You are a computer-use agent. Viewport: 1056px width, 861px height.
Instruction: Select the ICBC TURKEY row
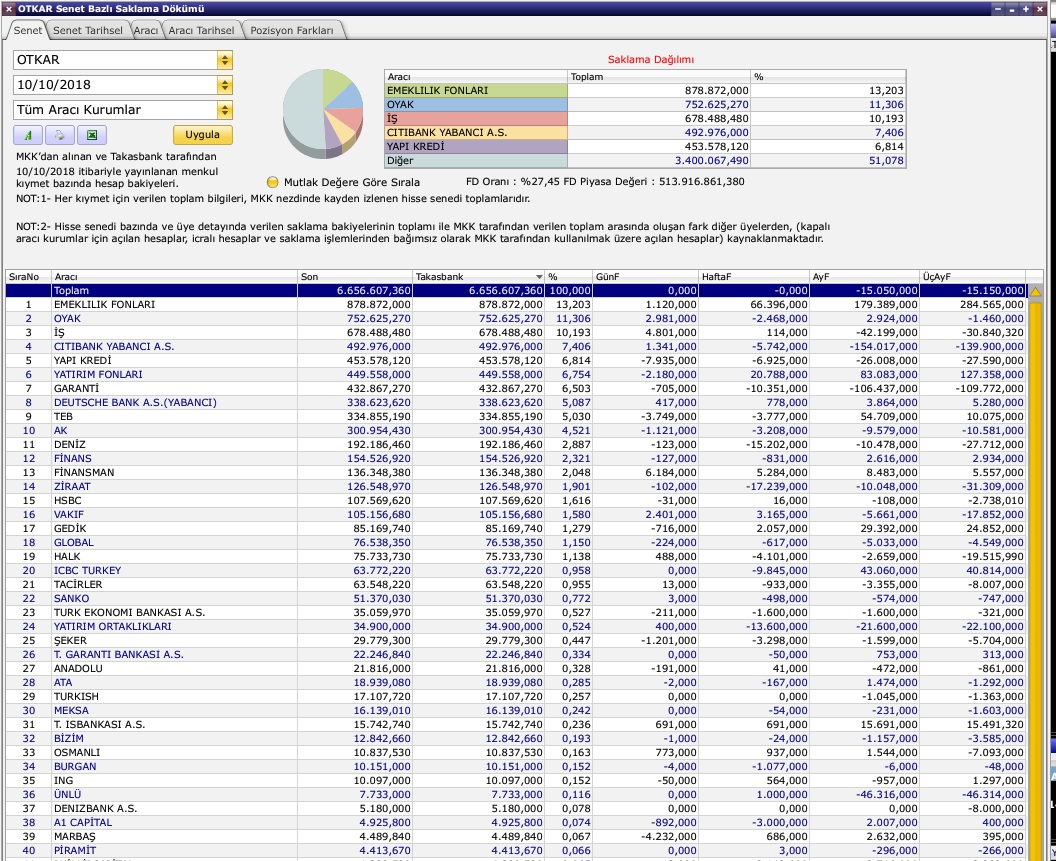pos(515,571)
